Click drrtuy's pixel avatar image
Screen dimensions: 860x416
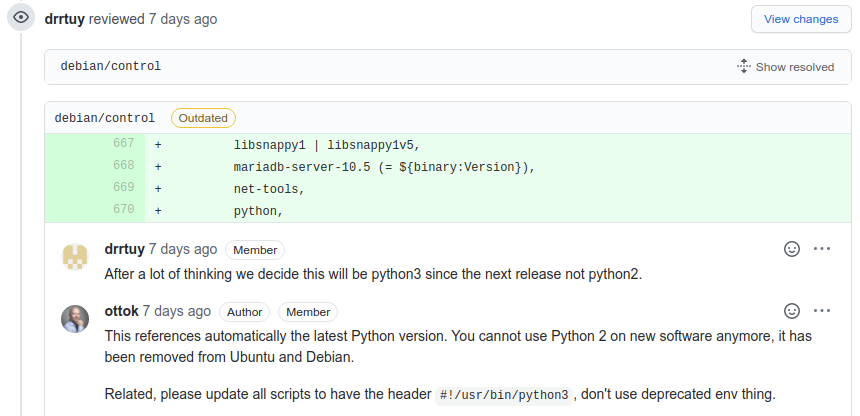[x=74, y=257]
